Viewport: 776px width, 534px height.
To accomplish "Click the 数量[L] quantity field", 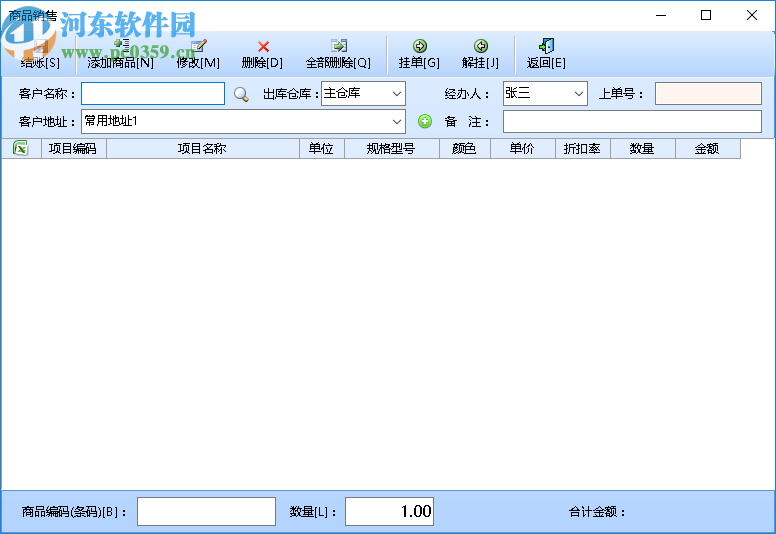I will tap(389, 511).
